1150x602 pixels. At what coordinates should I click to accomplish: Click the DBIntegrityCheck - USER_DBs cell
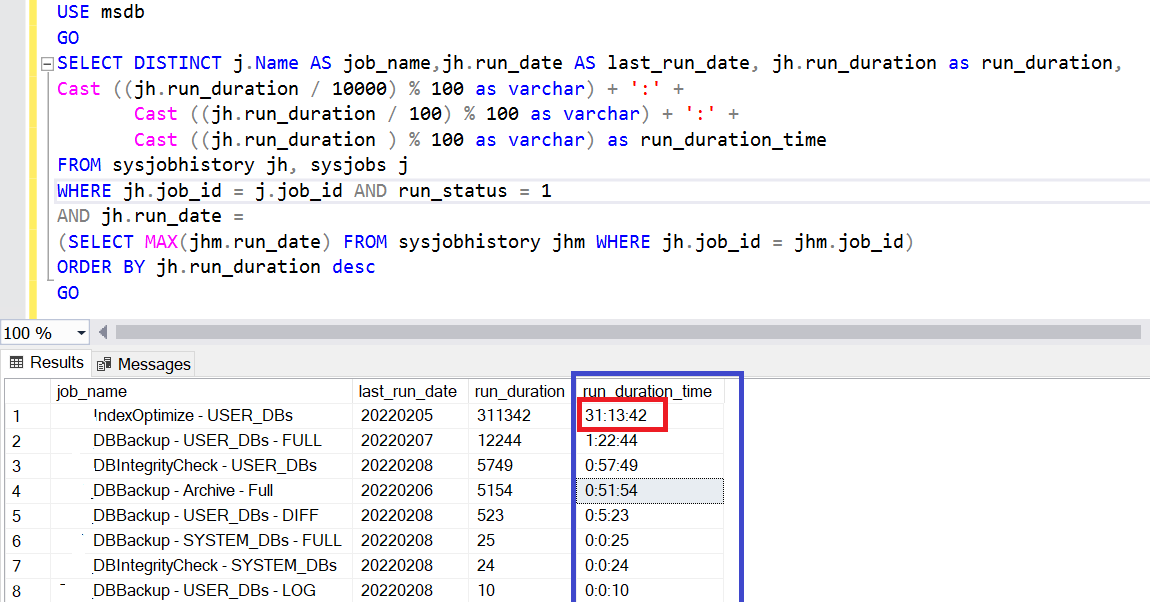click(202, 466)
